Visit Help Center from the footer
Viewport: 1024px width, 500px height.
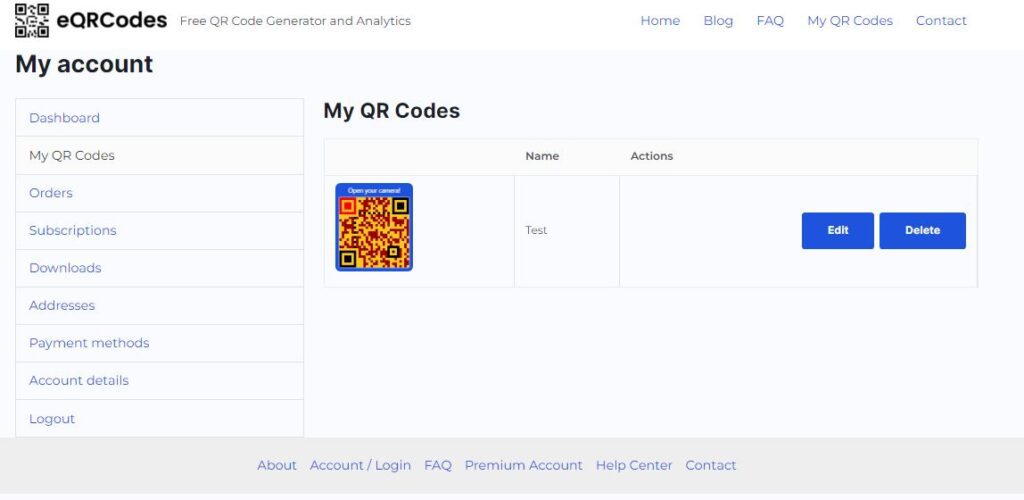[x=633, y=465]
